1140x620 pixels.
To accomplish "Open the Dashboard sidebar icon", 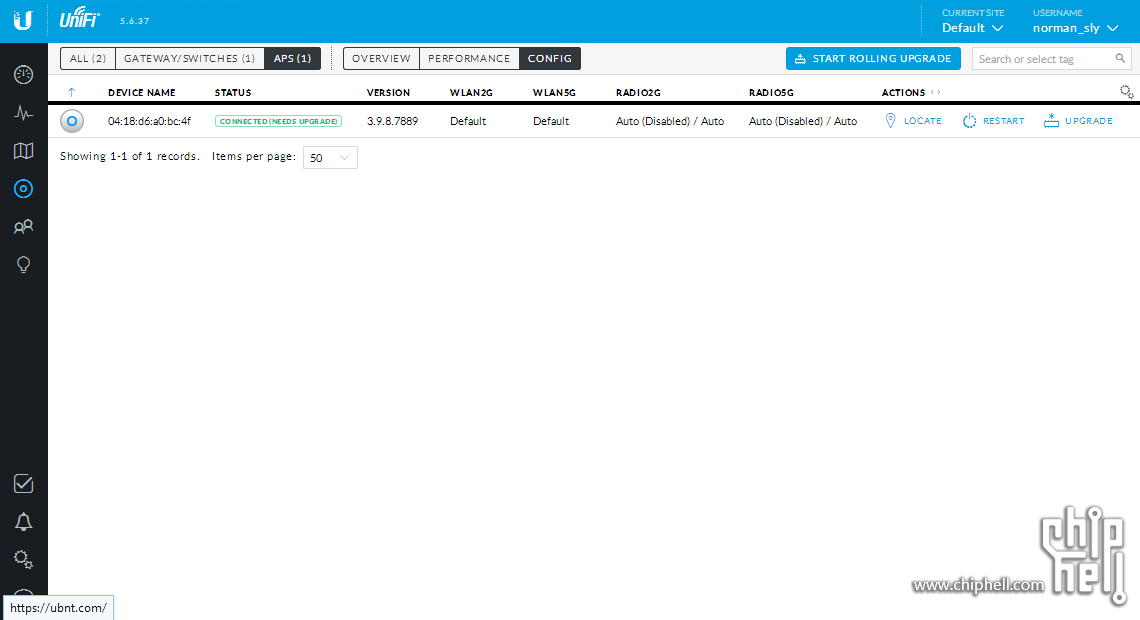I will pos(23,75).
